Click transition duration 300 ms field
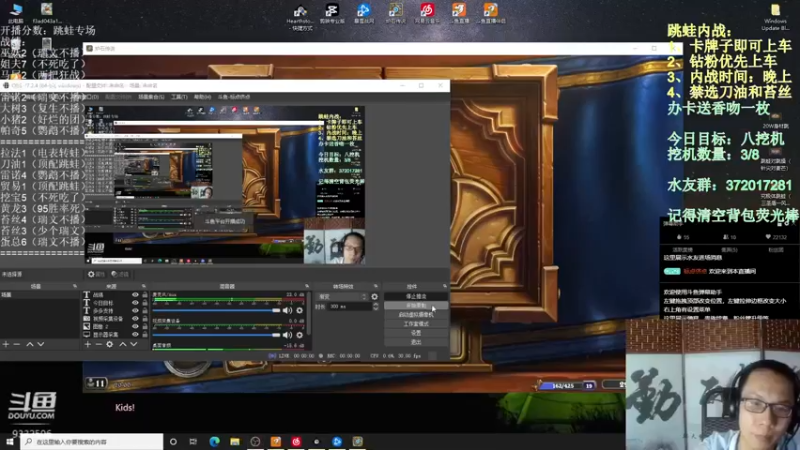 pos(349,307)
